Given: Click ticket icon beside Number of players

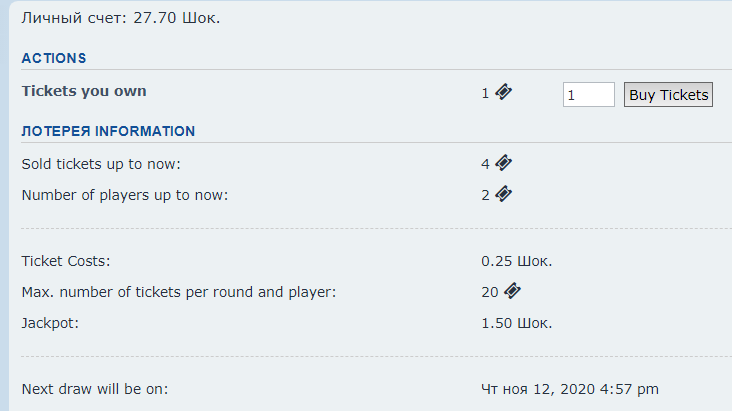Looking at the screenshot, I should tap(503, 194).
